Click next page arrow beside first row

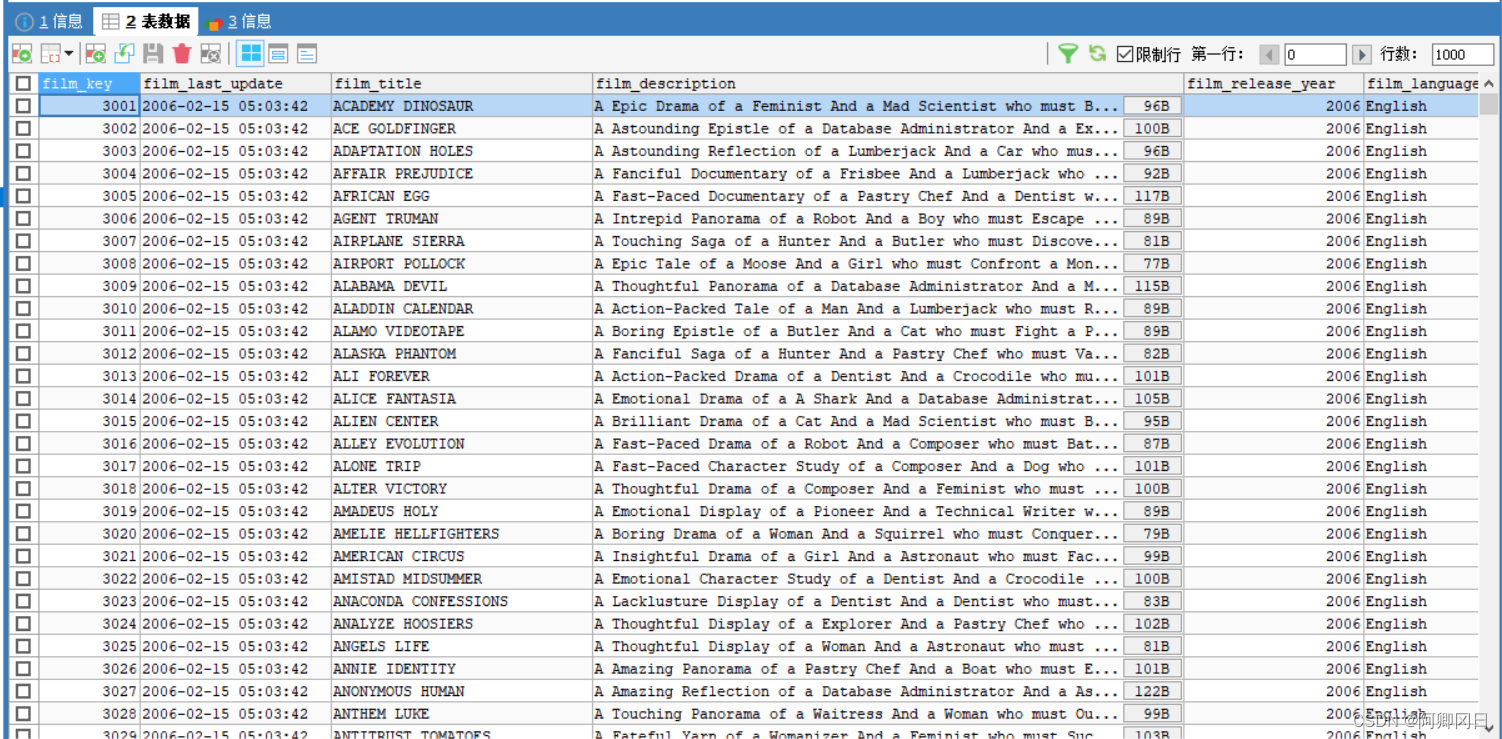[x=1361, y=55]
